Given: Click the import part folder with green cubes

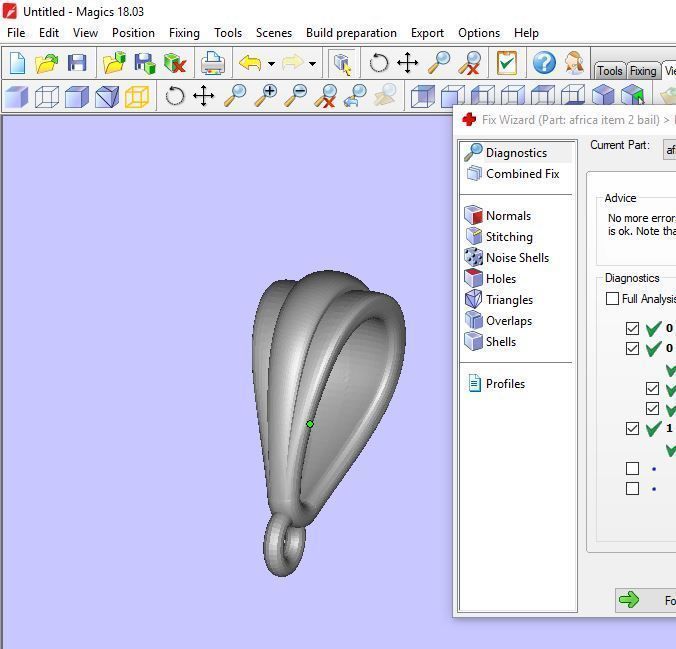Looking at the screenshot, I should click(x=114, y=63).
